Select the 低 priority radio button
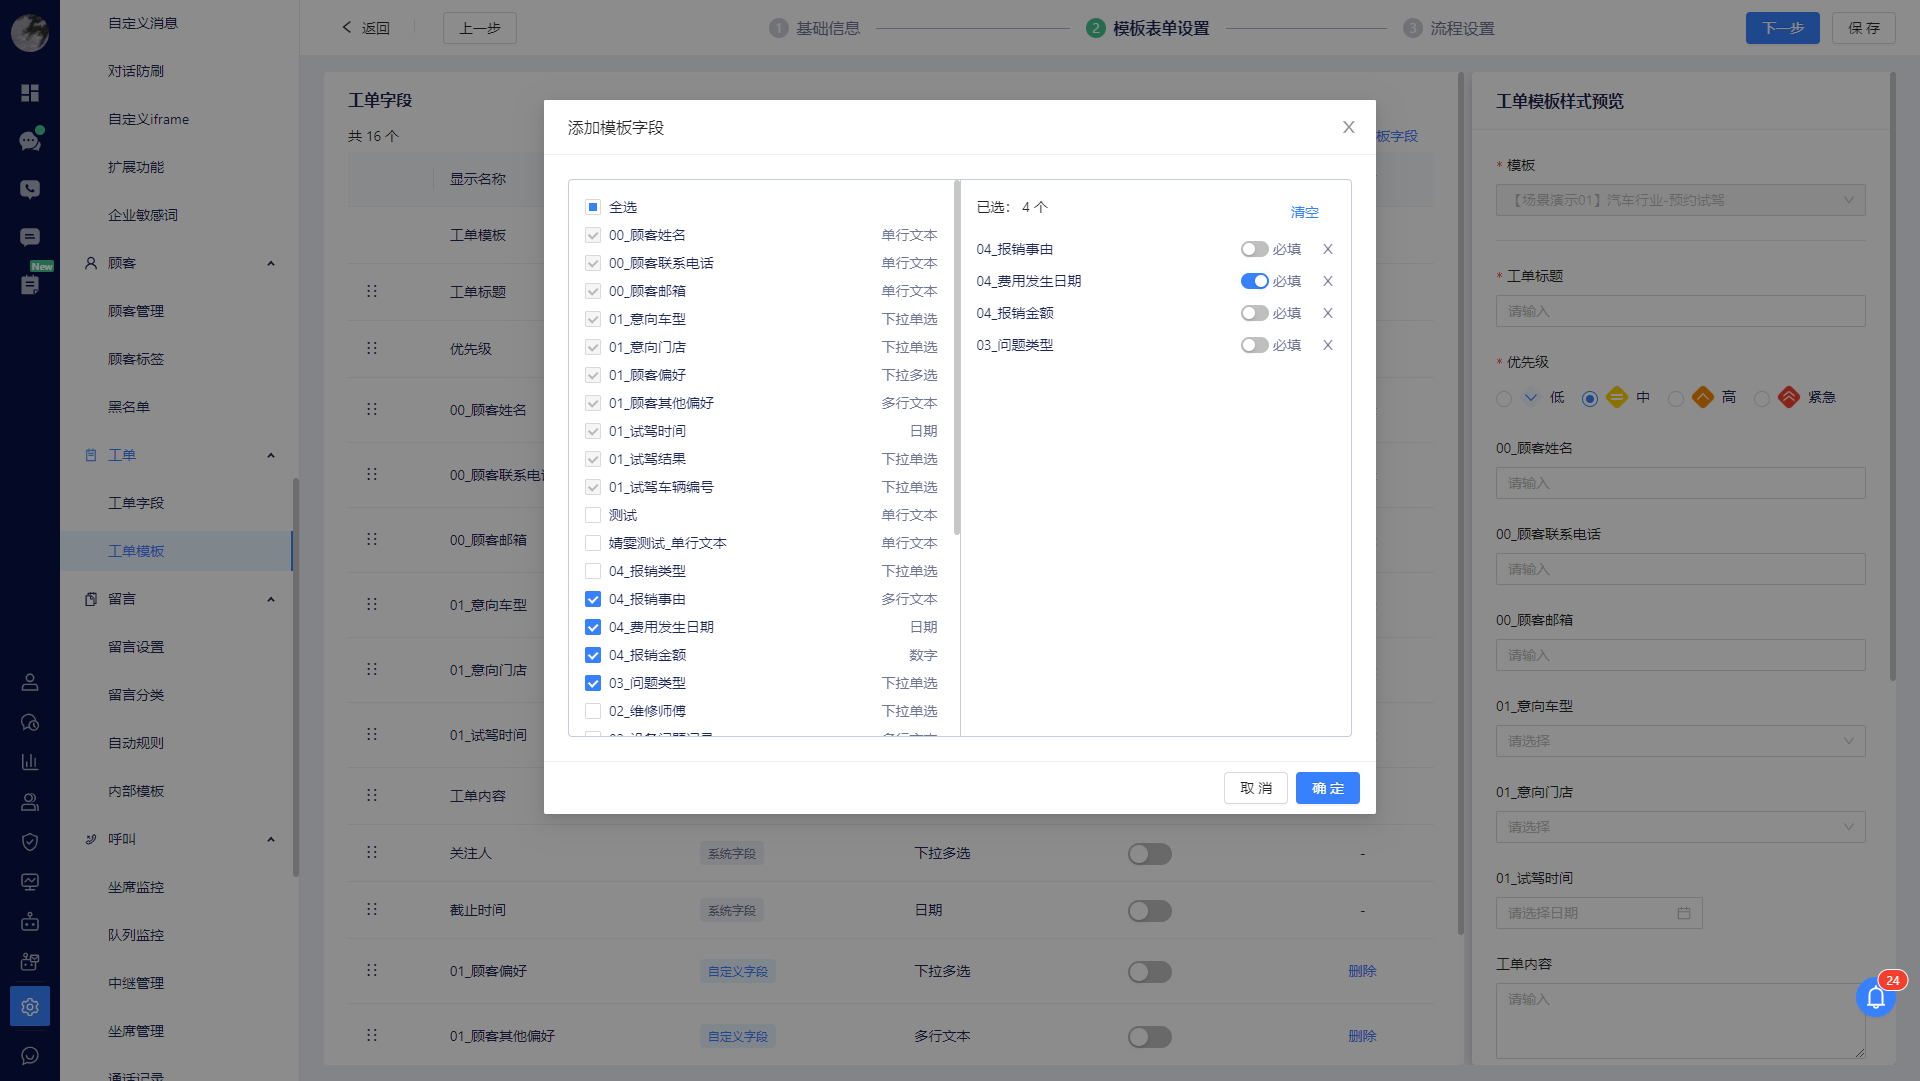Viewport: 1920px width, 1081px height. pos(1504,398)
